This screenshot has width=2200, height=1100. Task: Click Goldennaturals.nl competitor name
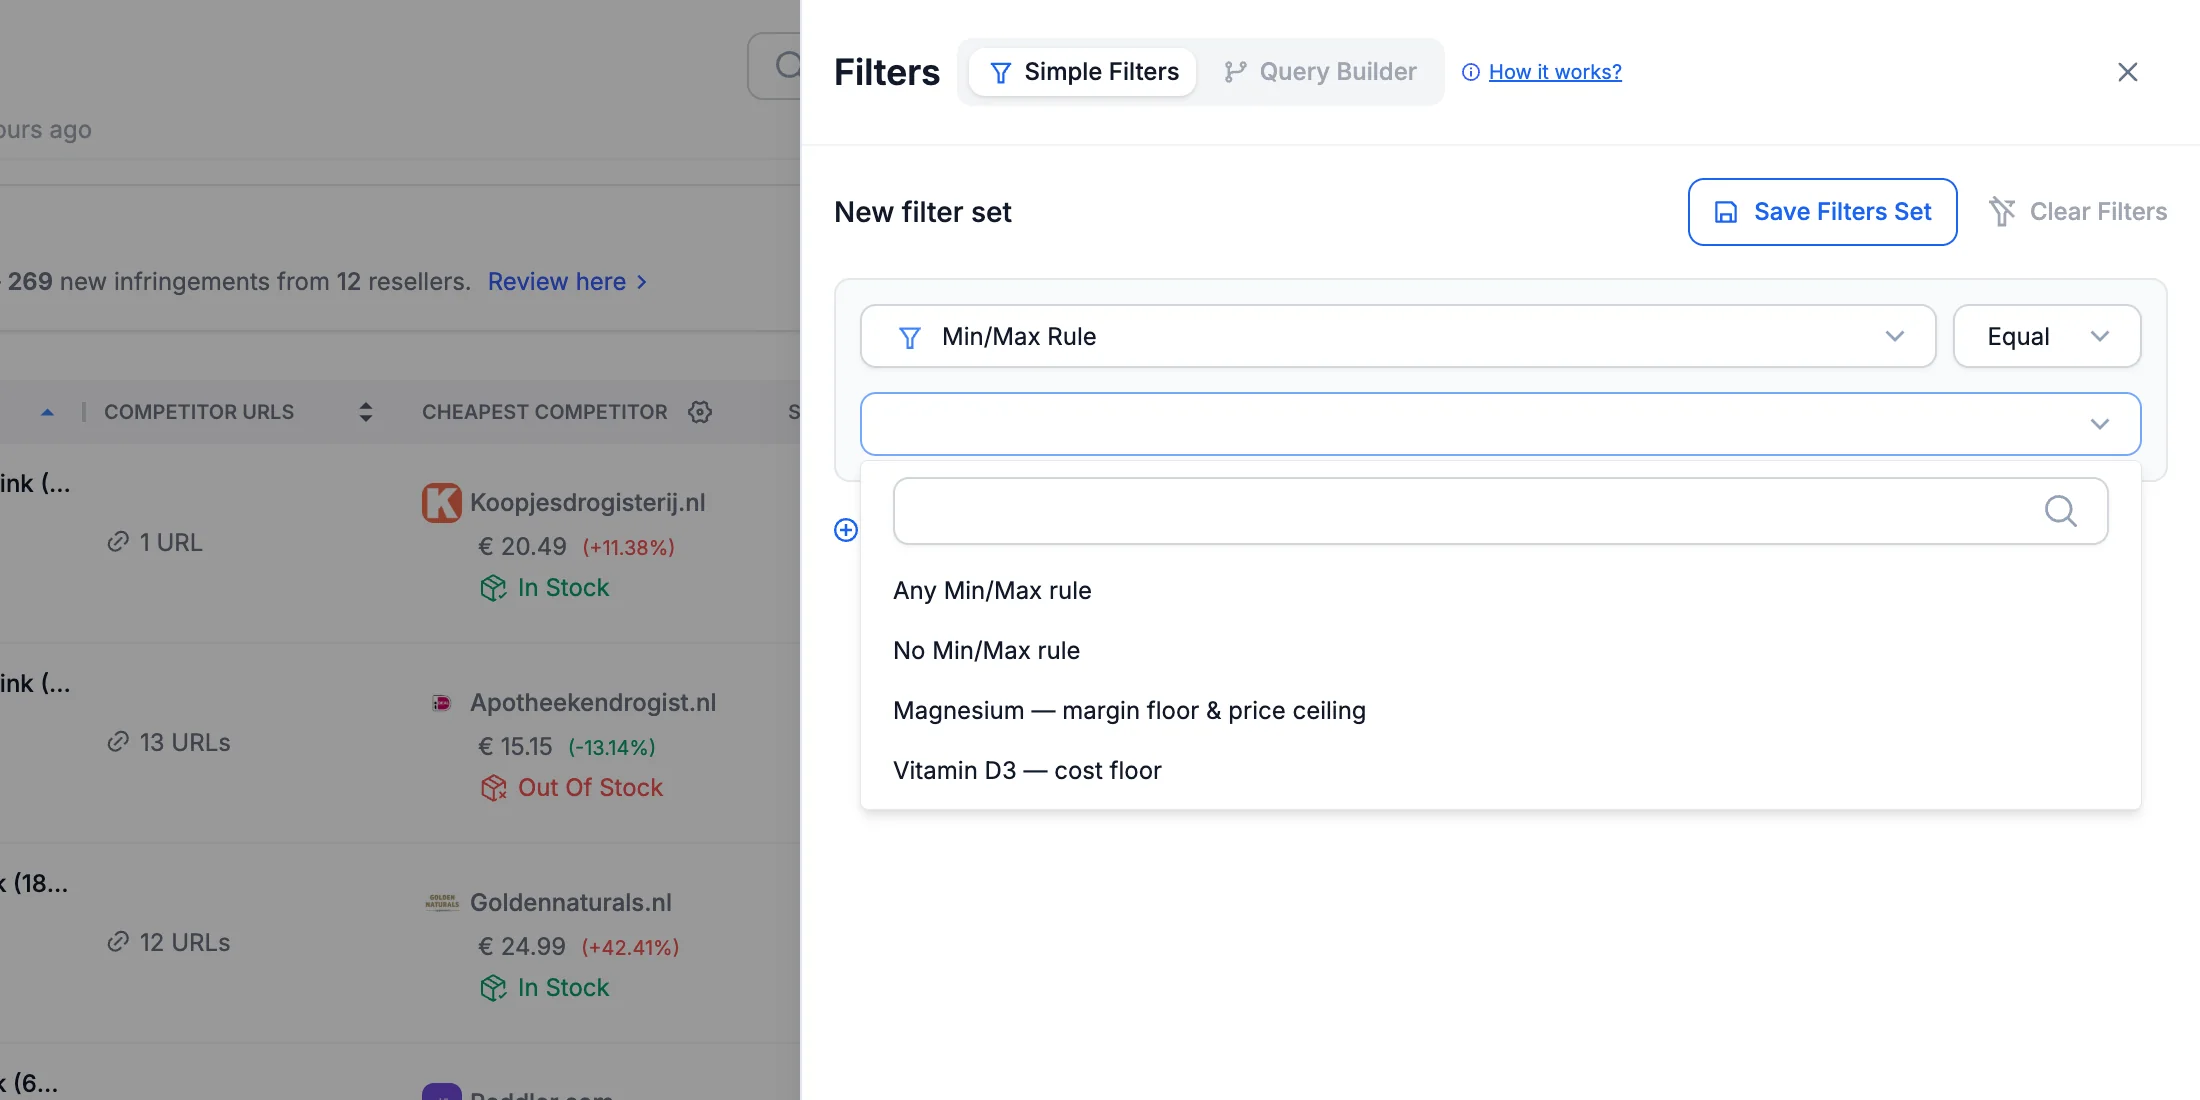(570, 902)
